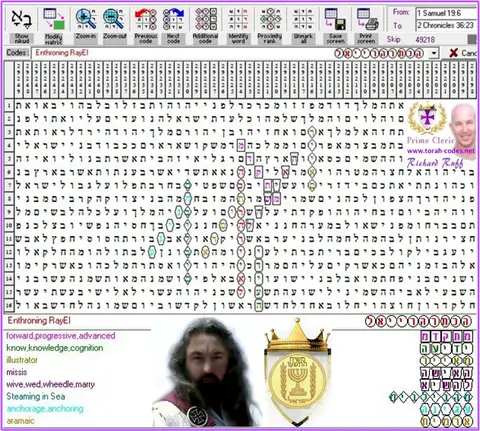Expand the Codes dropdown arrow
The image size is (480, 431).
[434, 53]
